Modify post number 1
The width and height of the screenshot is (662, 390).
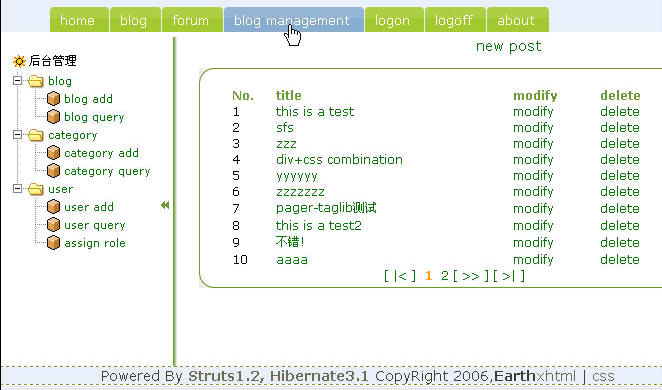(533, 112)
